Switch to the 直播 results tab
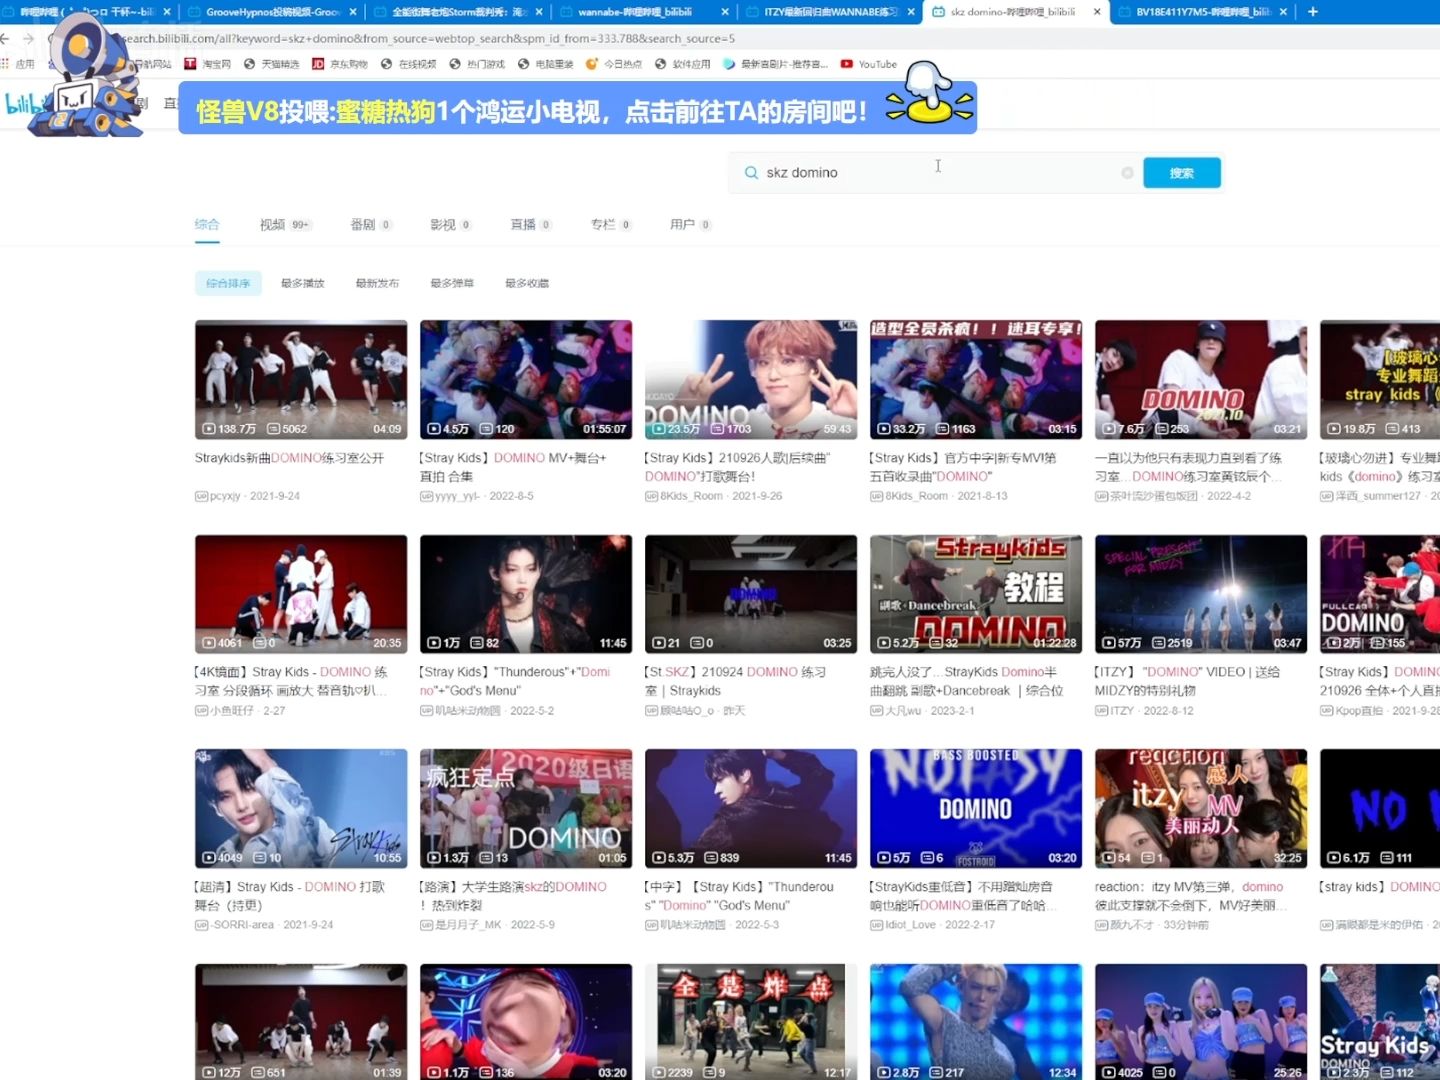 (x=531, y=224)
